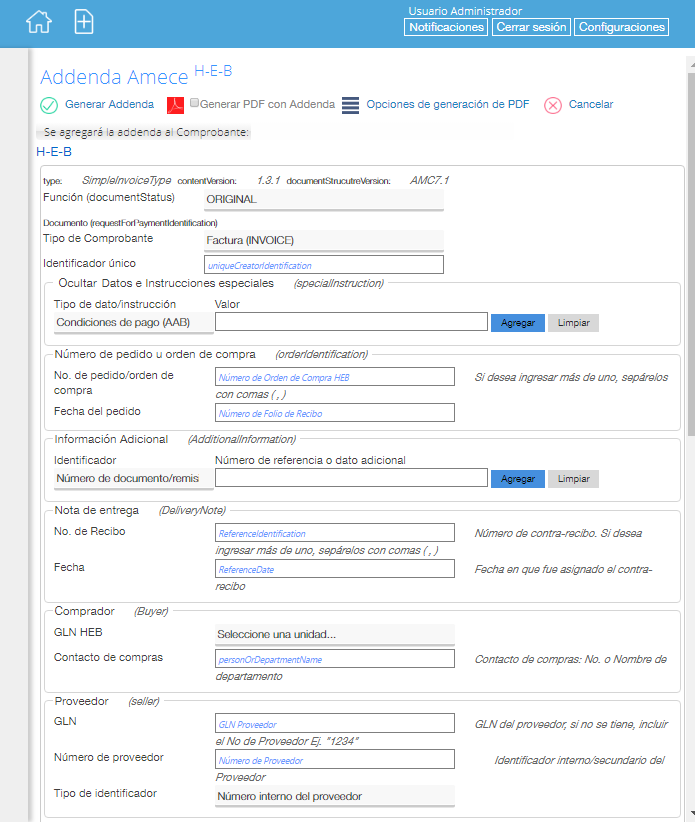
Task: Focus the additional reference number input
Action: pos(351,478)
